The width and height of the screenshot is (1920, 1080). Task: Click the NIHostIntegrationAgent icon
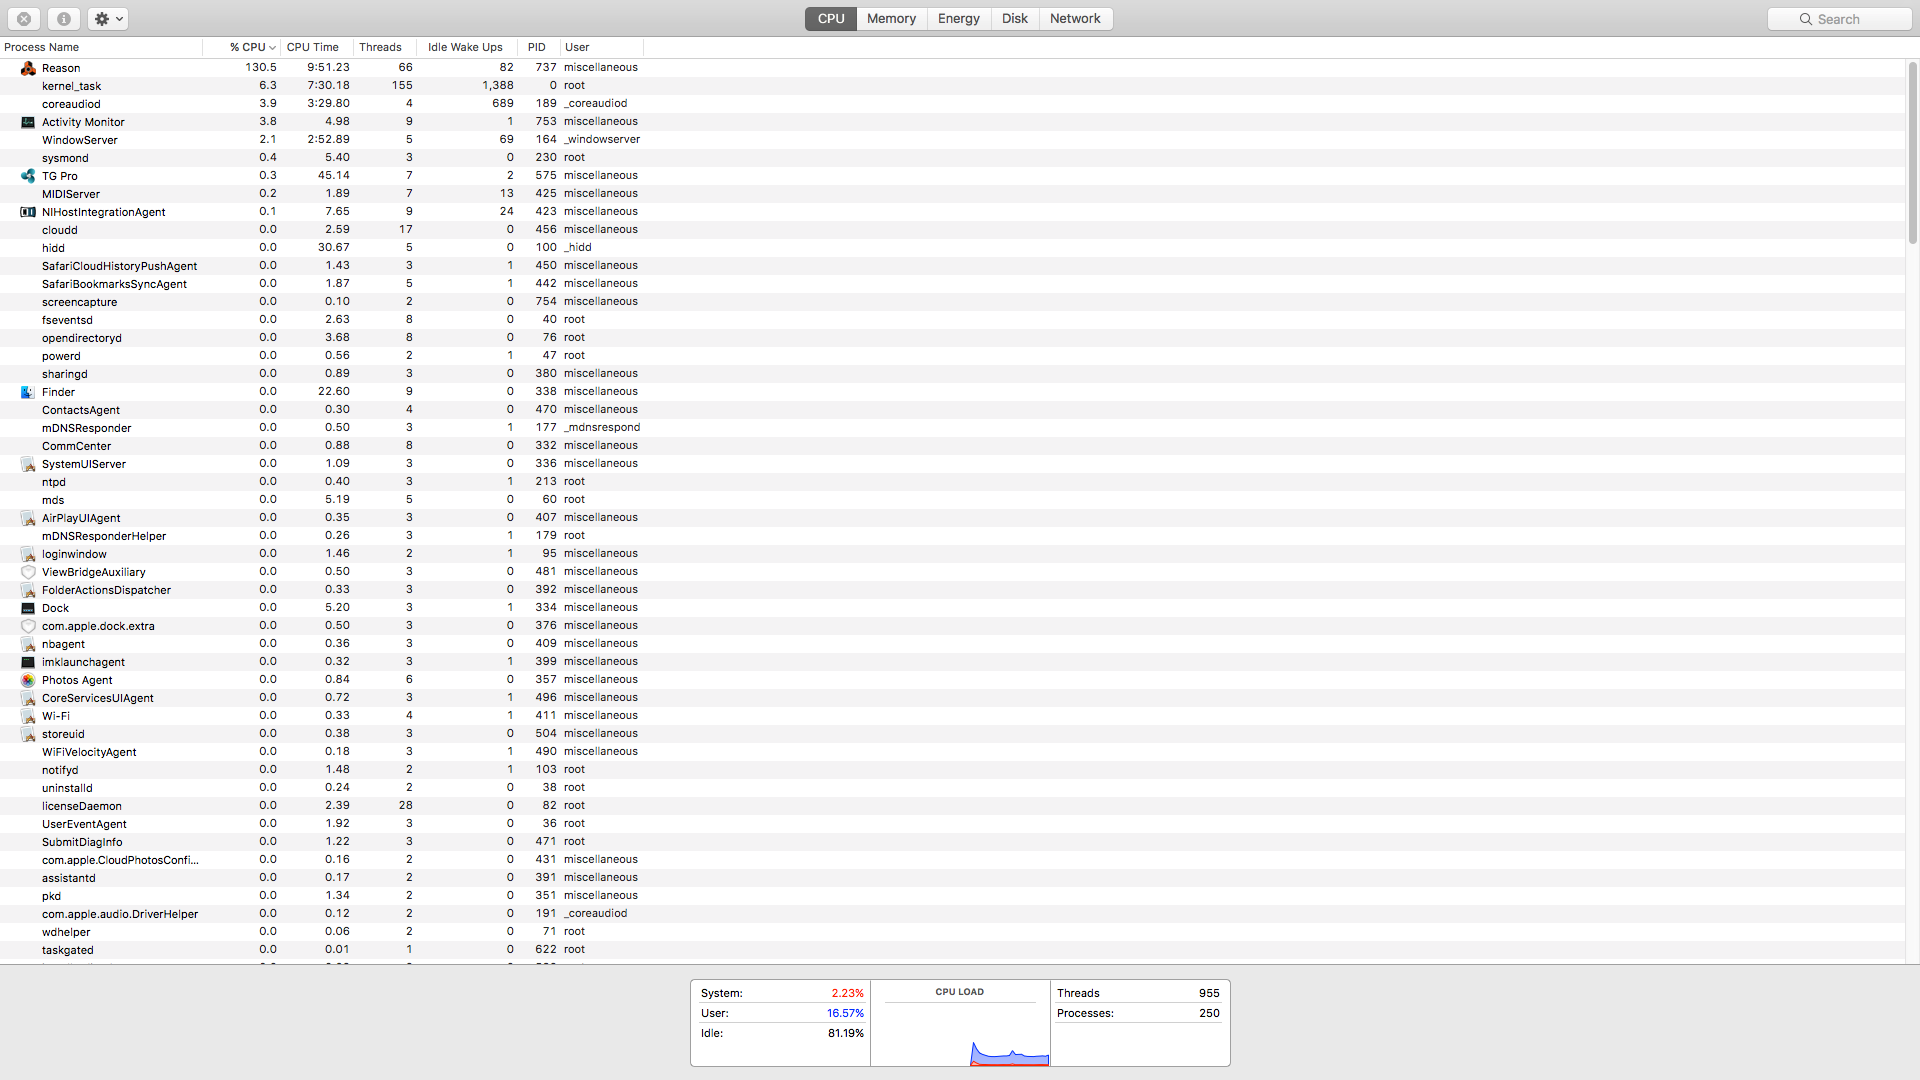[28, 212]
